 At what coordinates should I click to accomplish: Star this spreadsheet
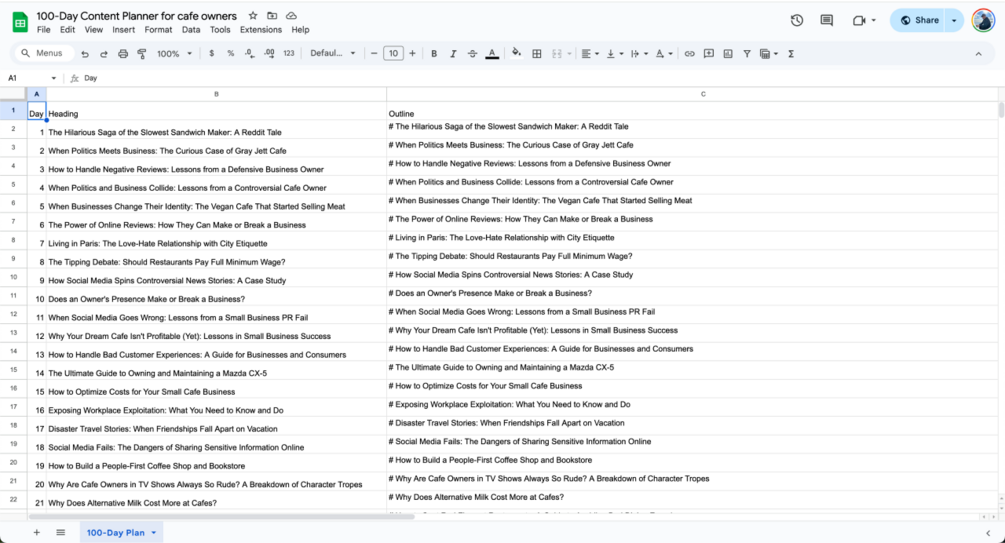click(x=253, y=15)
